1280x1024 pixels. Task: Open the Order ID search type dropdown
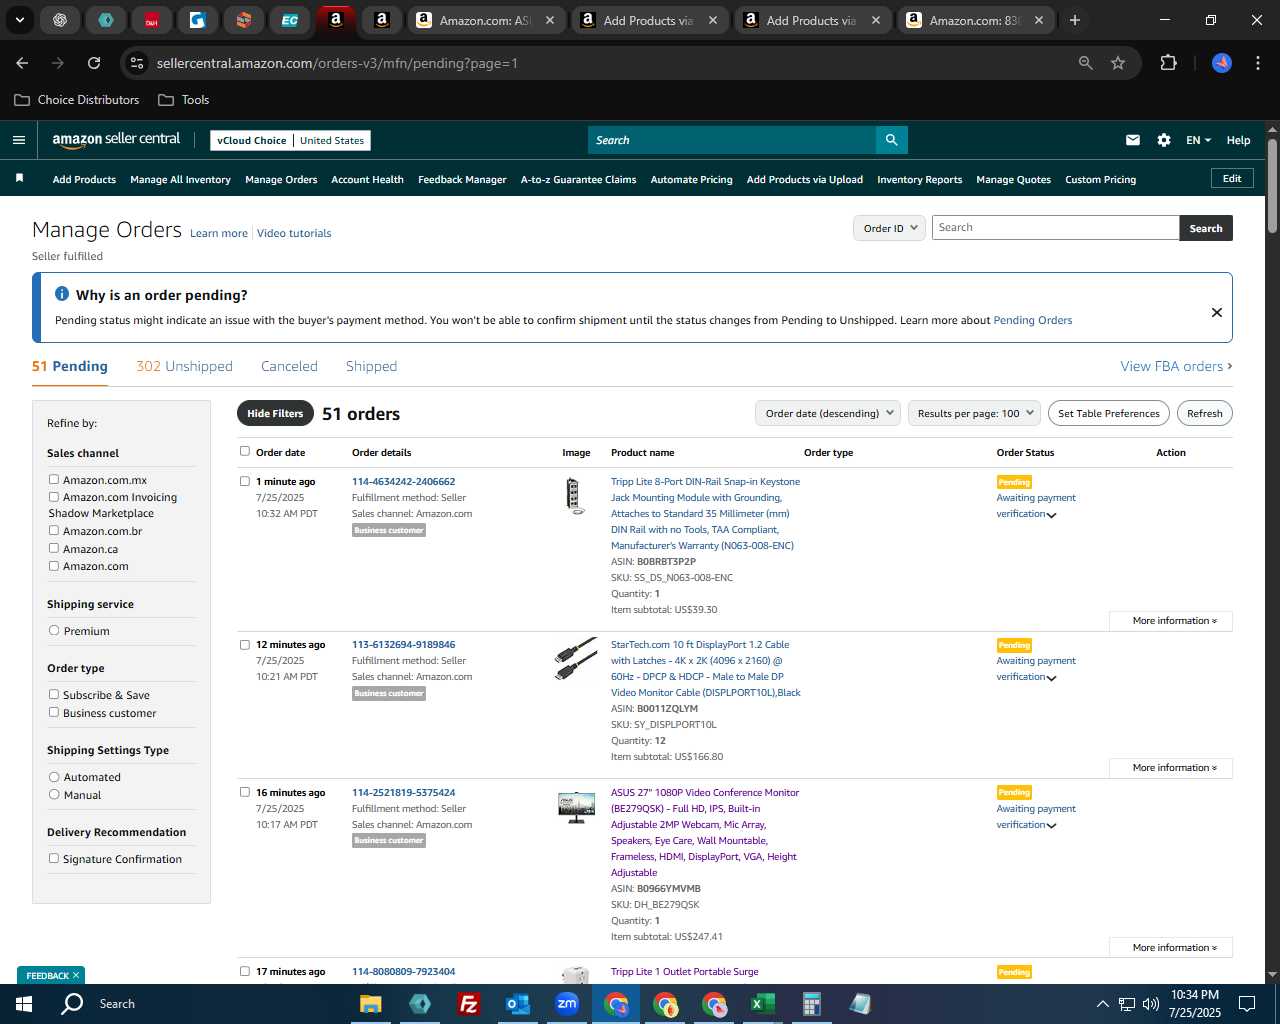click(x=889, y=228)
